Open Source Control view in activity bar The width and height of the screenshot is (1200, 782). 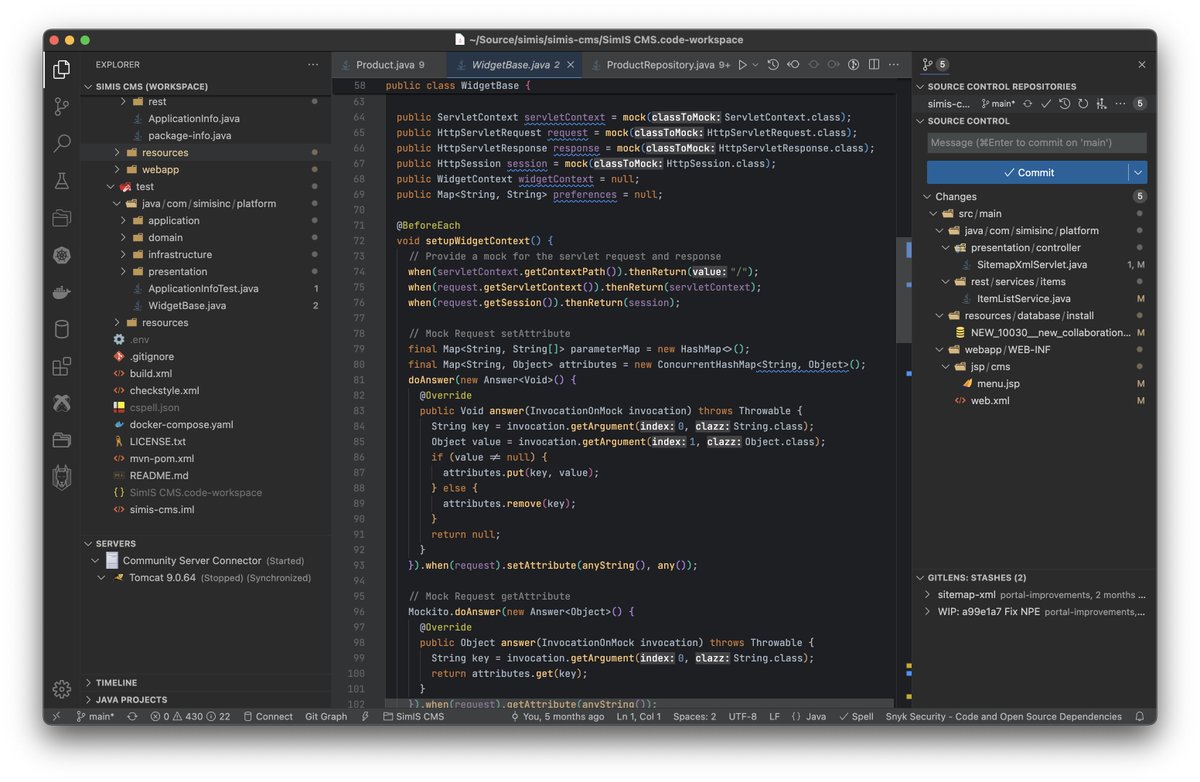(62, 106)
